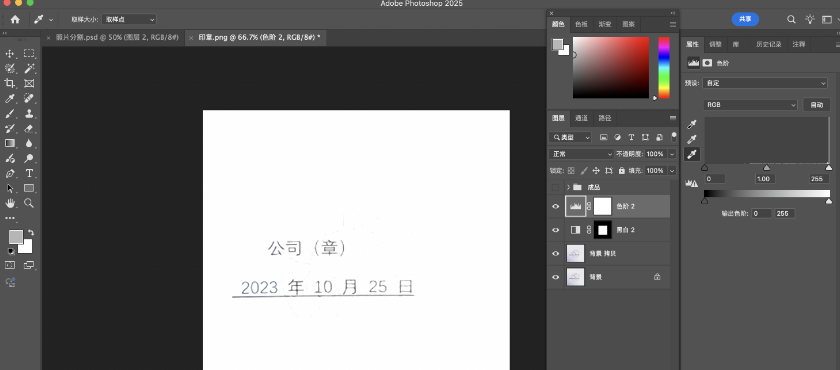Open the 预设 preset dropdown
Image resolution: width=840 pixels, height=370 pixels.
click(x=765, y=84)
